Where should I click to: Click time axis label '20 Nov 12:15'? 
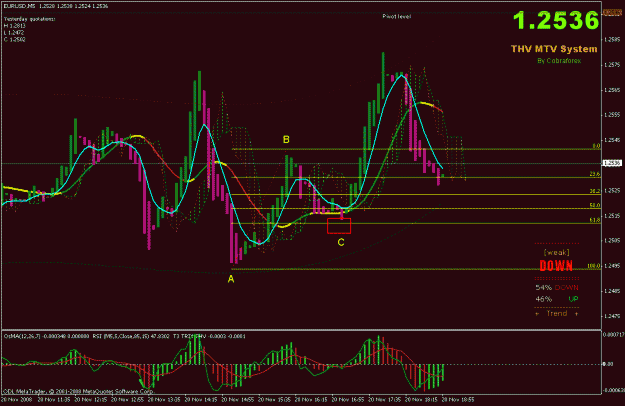point(90,399)
